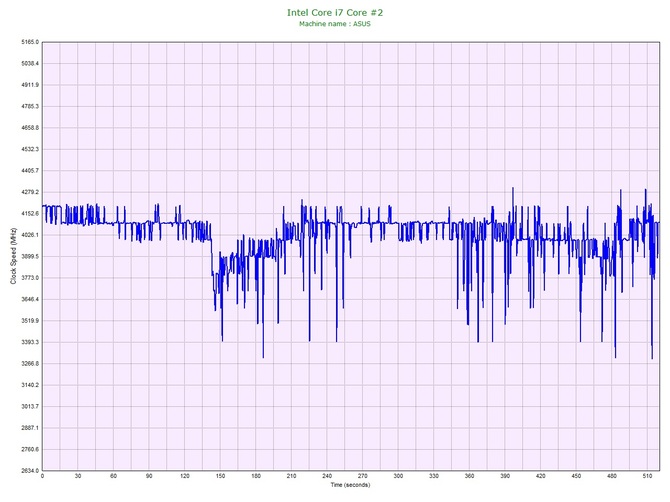670x502 pixels.
Task: Click the x-axis tick label 450
Action: tap(576, 476)
